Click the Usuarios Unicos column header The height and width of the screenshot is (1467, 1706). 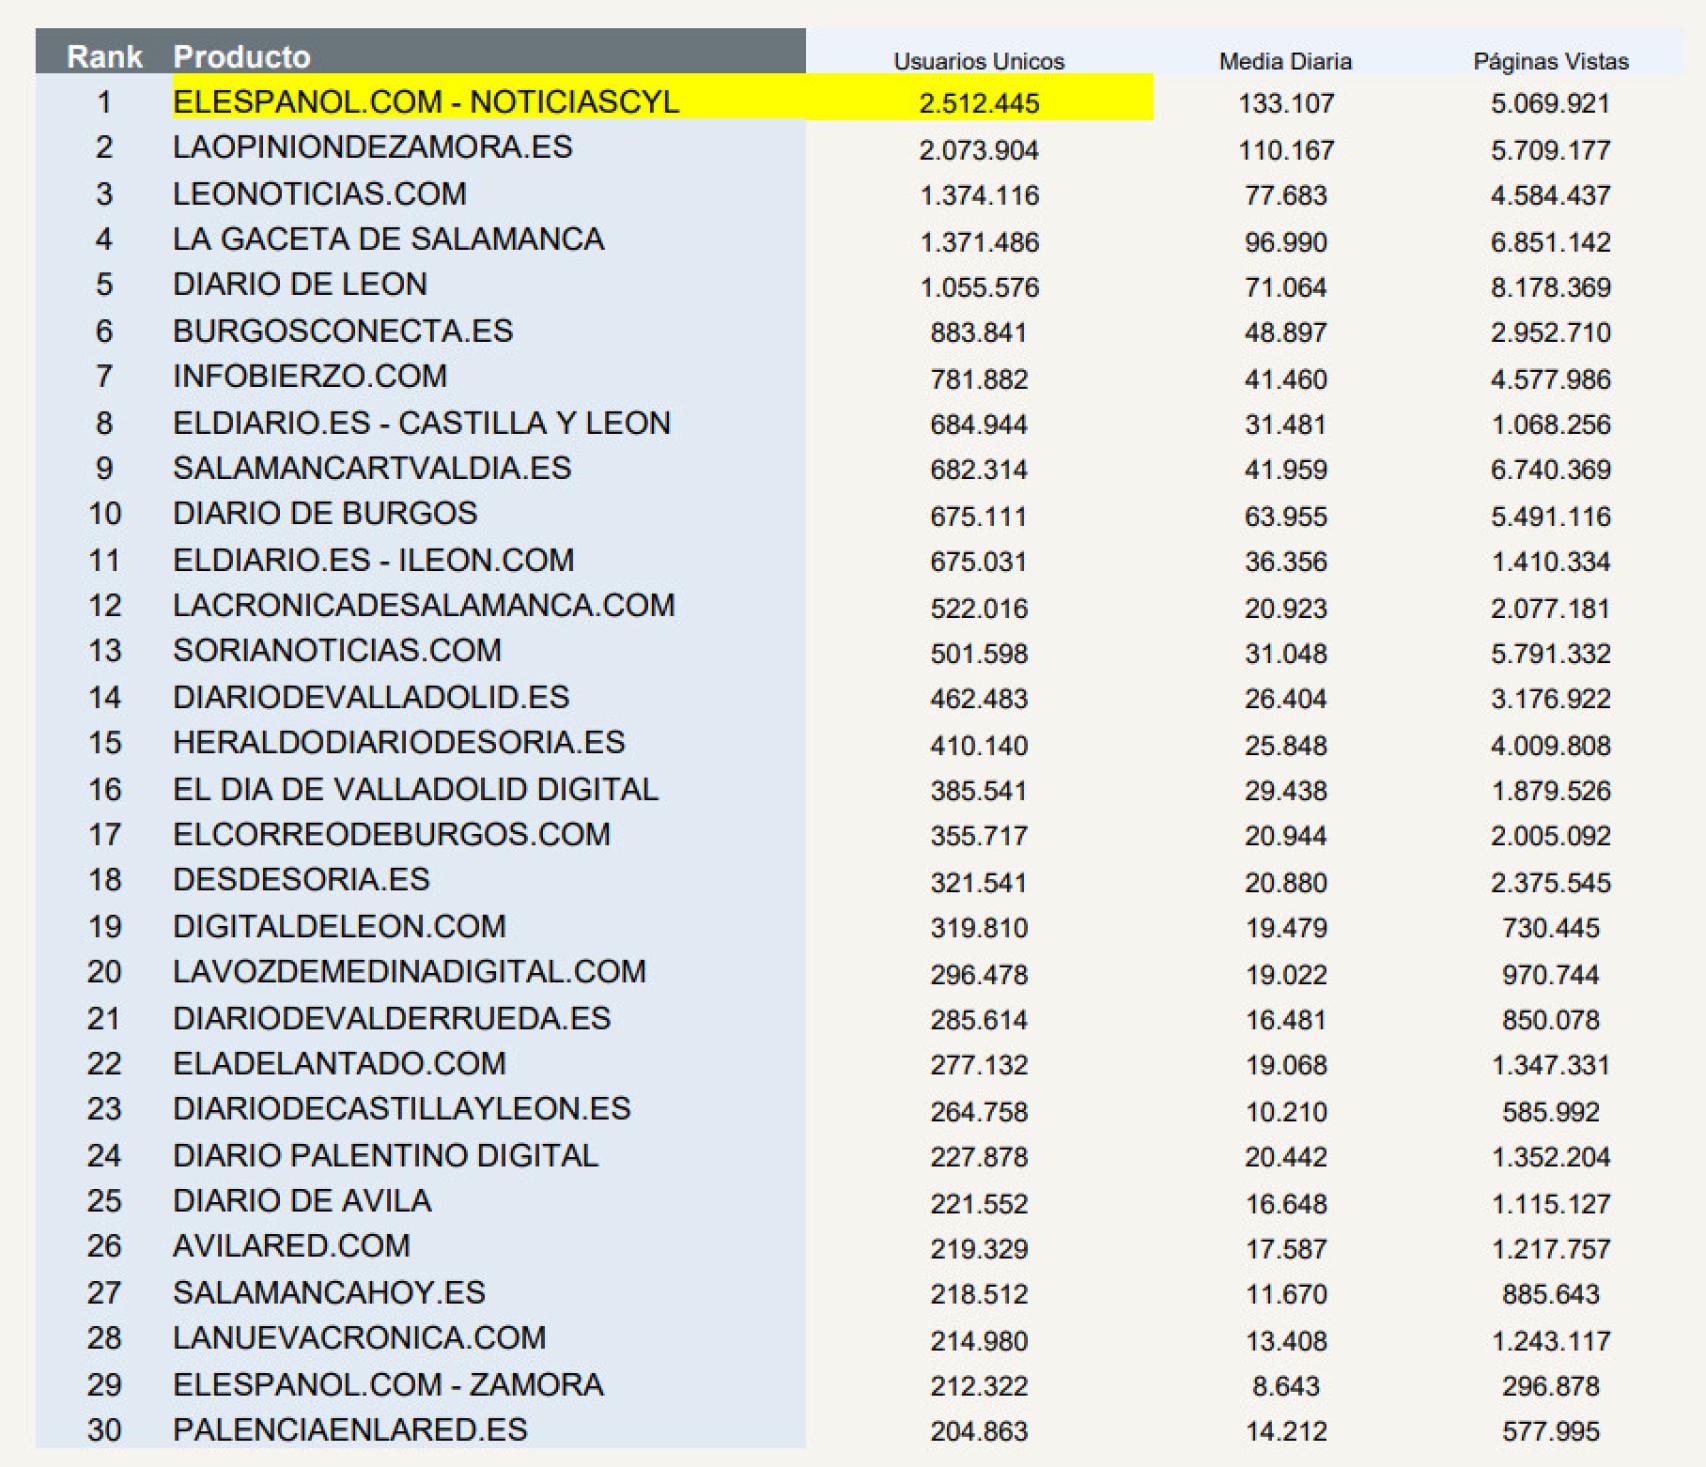(978, 62)
